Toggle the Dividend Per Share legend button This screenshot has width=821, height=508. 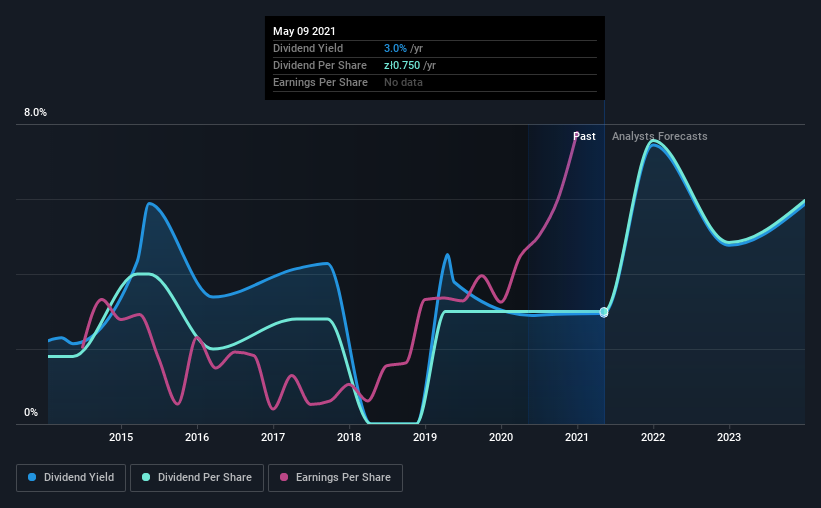(197, 478)
